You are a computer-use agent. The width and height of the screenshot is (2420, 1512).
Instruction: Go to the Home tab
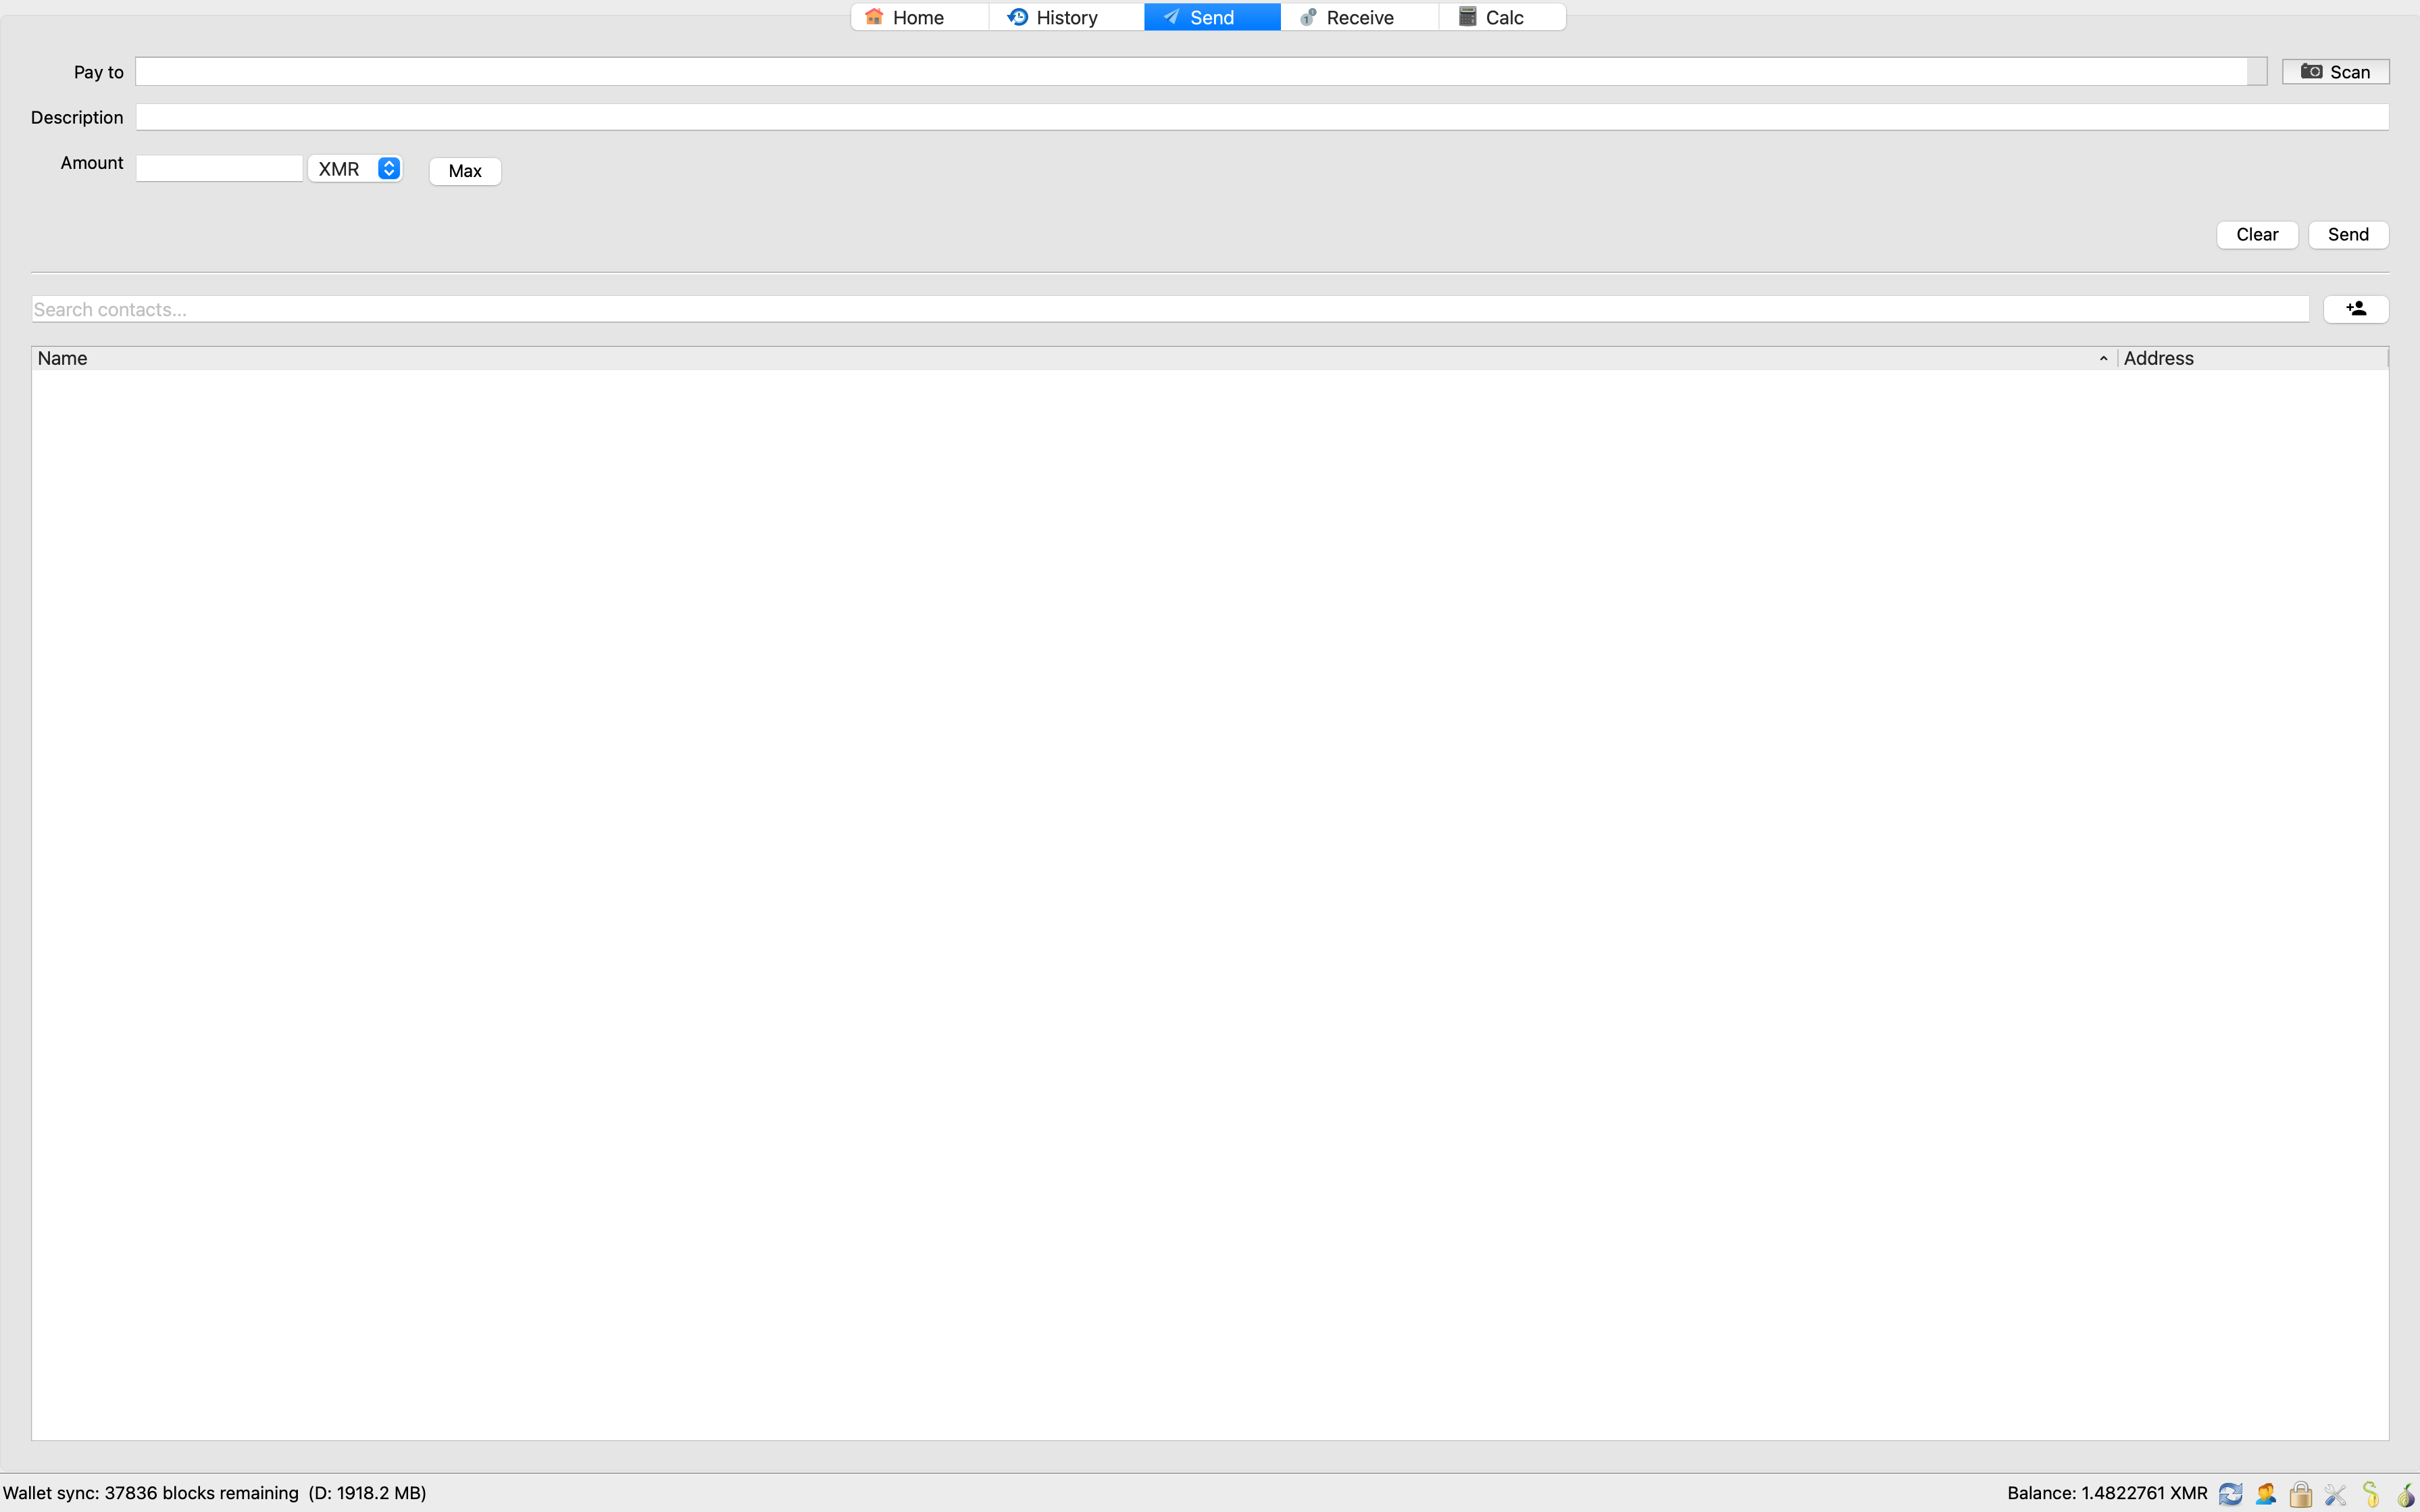[918, 17]
